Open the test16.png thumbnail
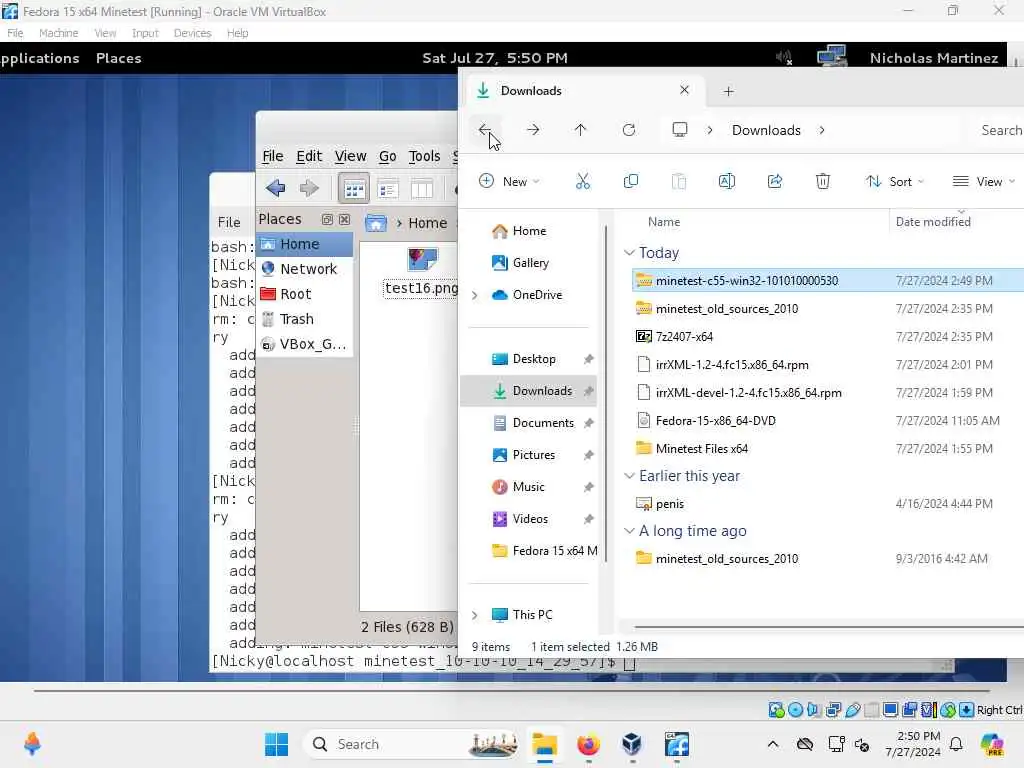The image size is (1024, 768). pyautogui.click(x=422, y=260)
